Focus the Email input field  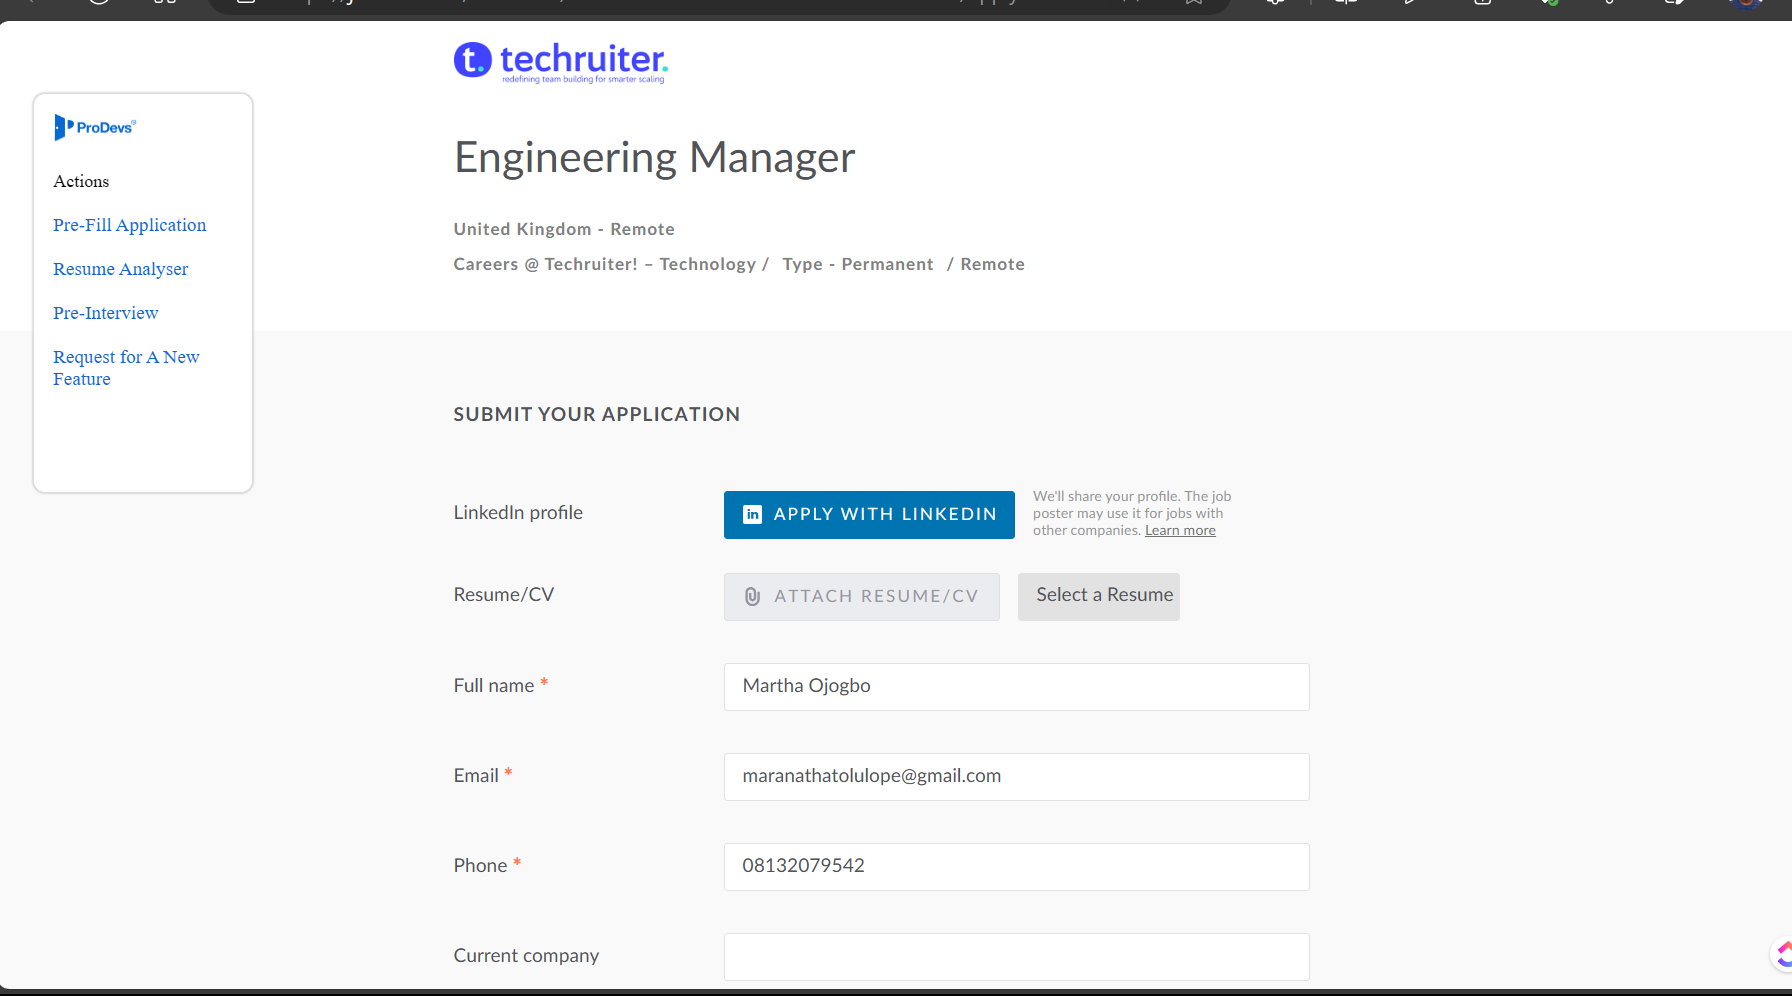point(1017,777)
